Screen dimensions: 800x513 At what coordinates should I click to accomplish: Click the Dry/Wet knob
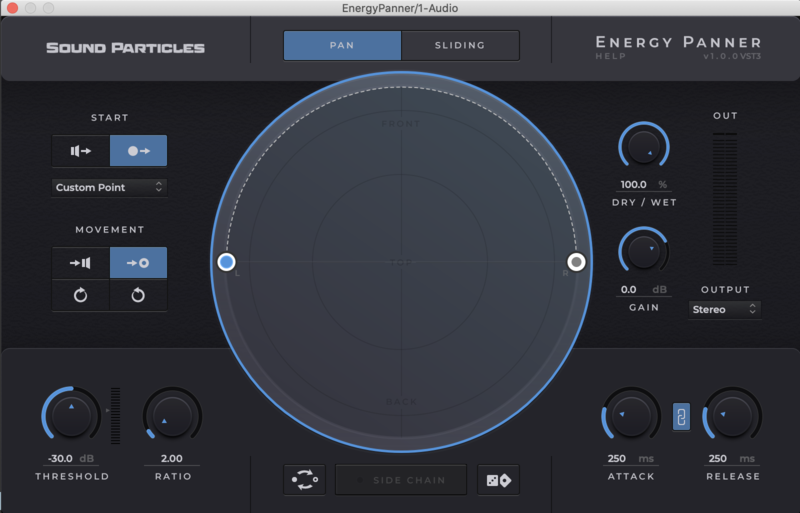tap(644, 146)
